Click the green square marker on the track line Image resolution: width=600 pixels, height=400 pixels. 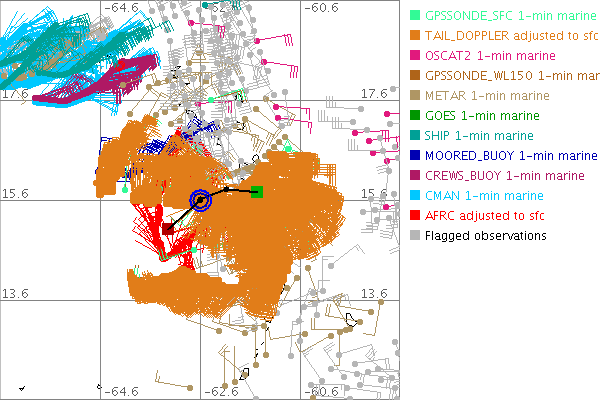257,191
